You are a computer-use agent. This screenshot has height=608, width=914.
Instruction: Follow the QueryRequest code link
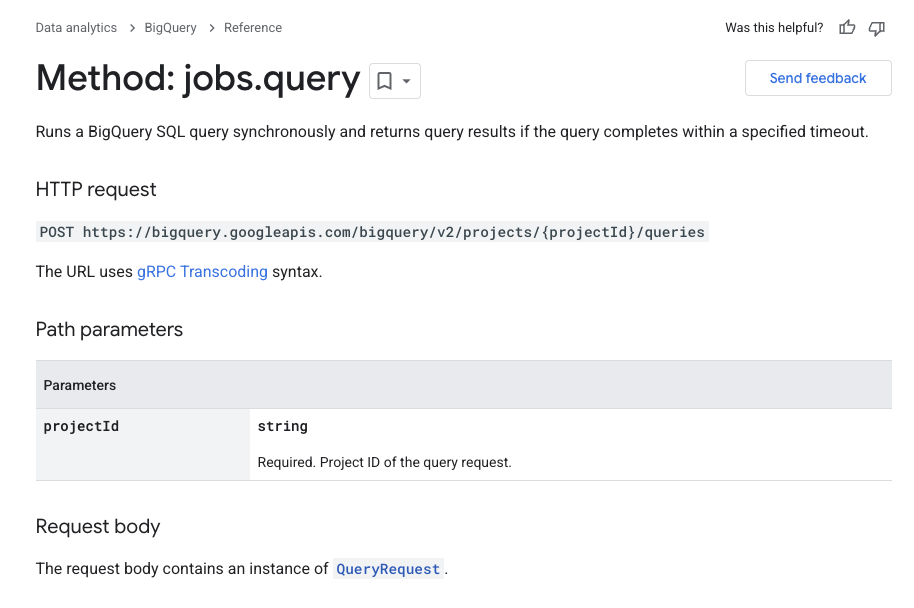click(x=388, y=569)
